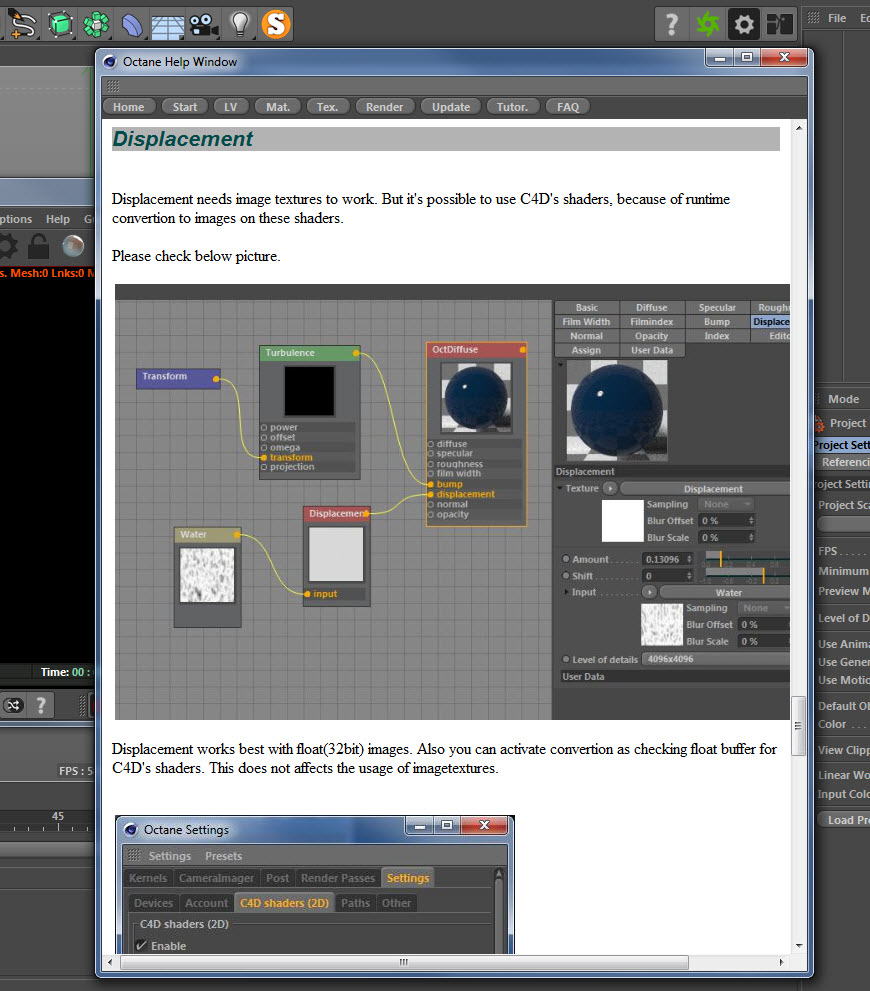Open the File menu on the right panel

tap(837, 18)
